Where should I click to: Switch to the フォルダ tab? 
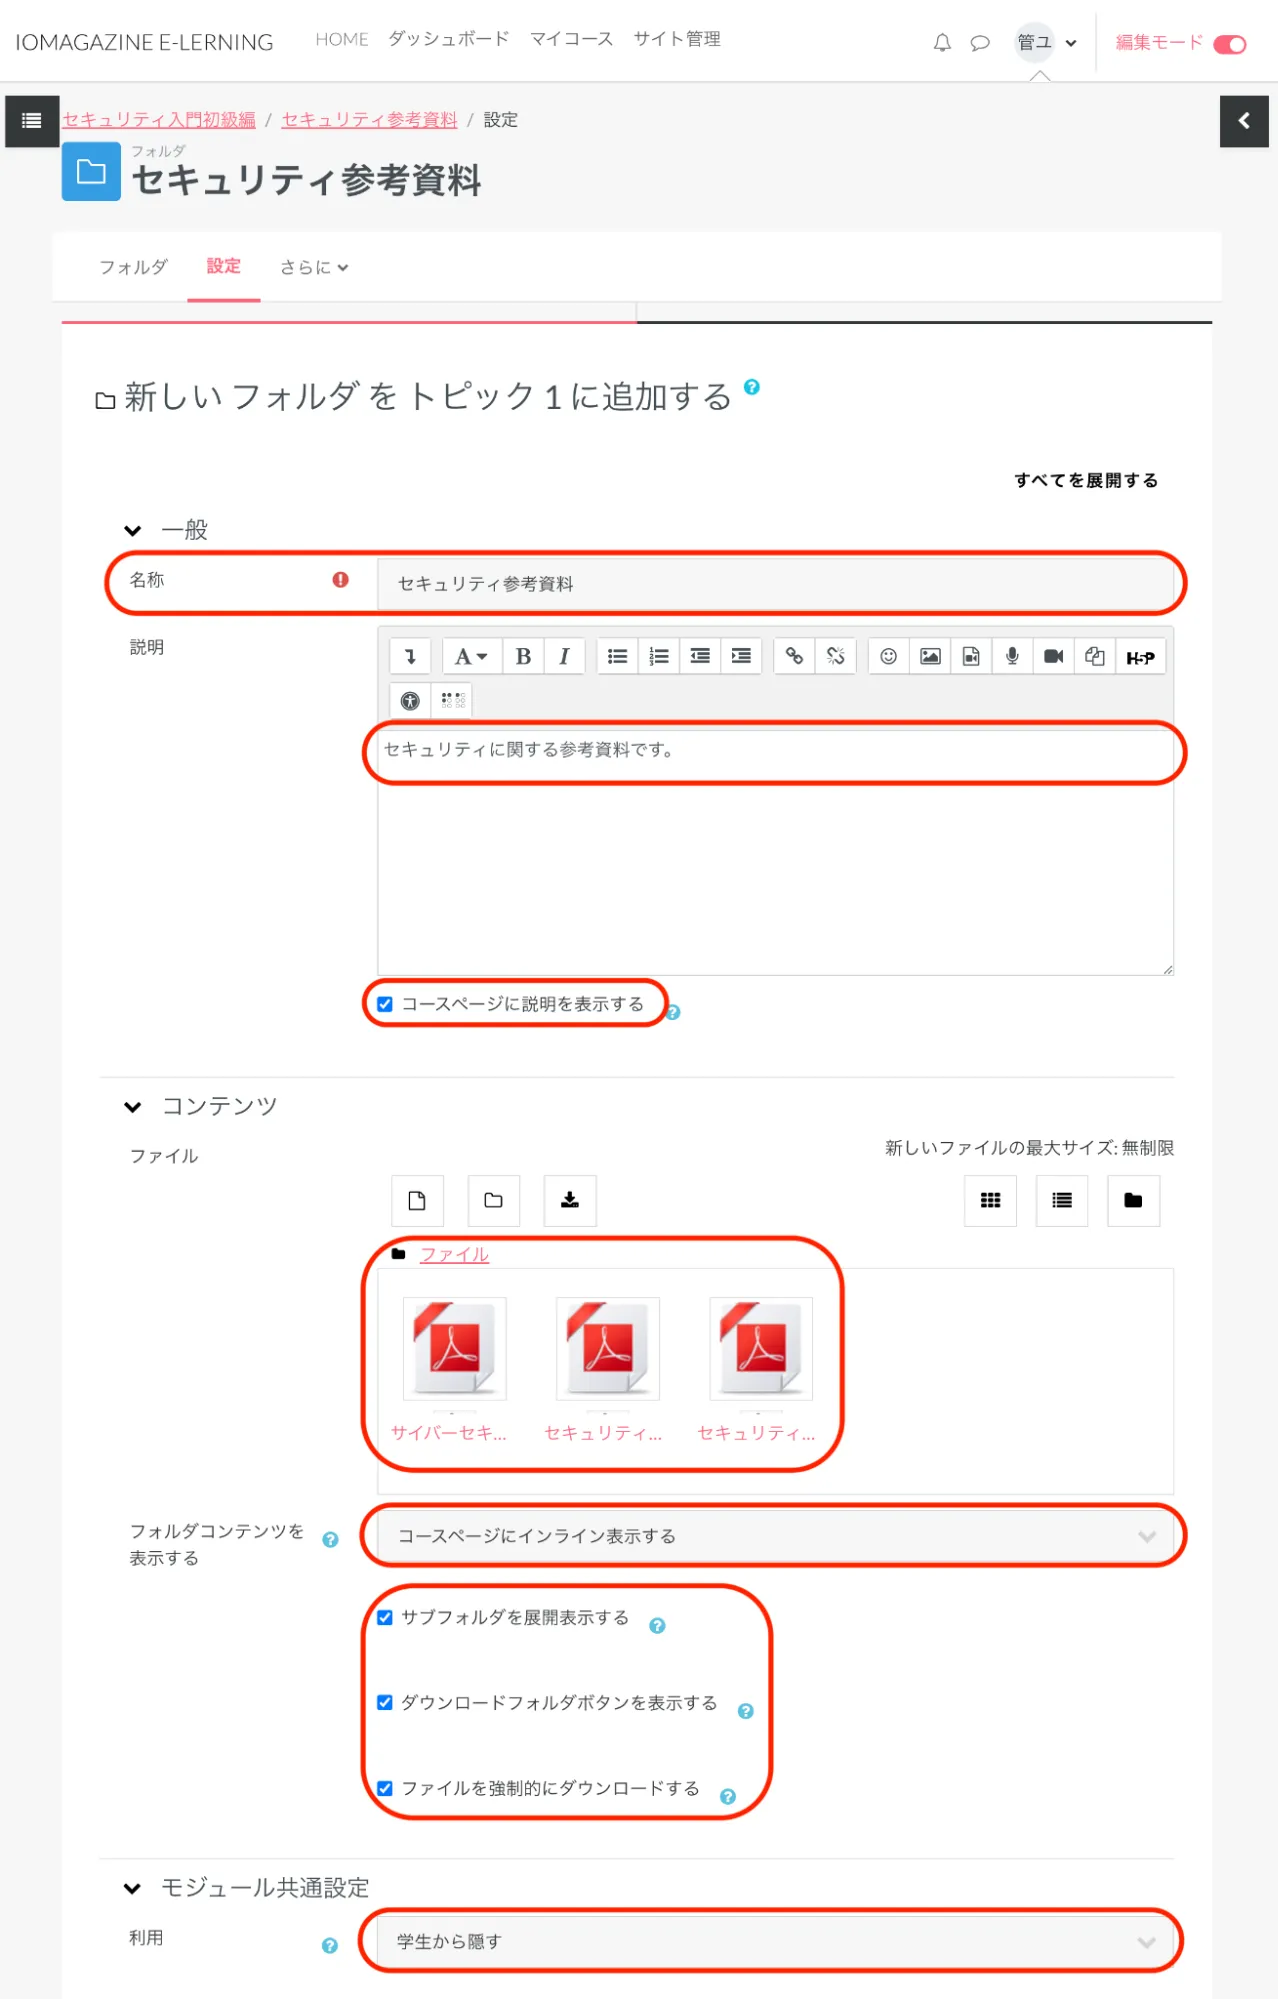click(x=133, y=267)
